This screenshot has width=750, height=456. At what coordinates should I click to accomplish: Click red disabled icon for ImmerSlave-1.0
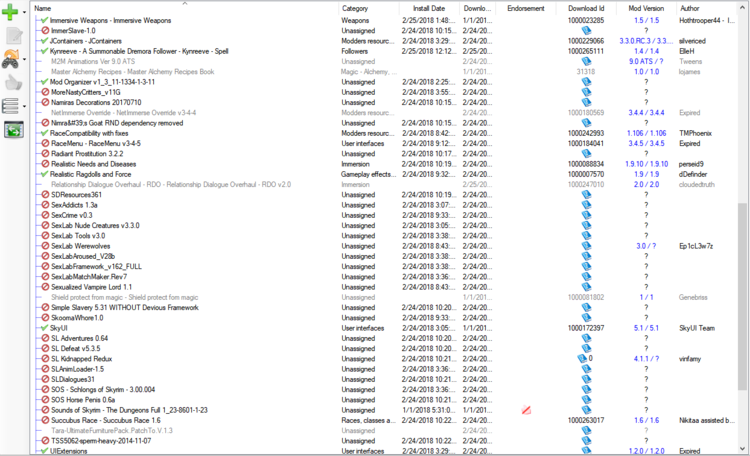(45, 31)
